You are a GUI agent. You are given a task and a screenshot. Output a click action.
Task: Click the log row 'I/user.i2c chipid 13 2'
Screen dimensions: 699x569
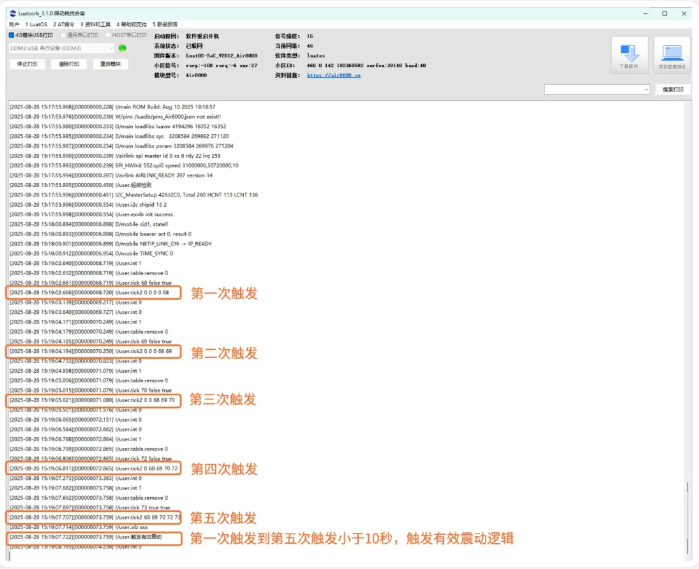click(88, 205)
